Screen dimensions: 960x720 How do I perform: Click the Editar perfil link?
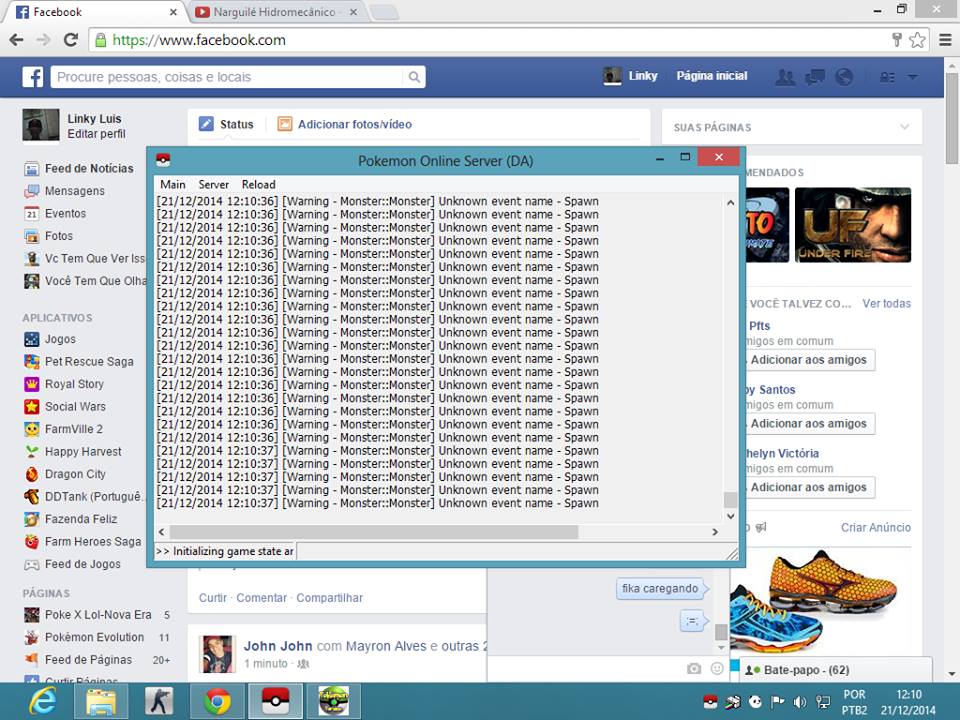[96, 134]
